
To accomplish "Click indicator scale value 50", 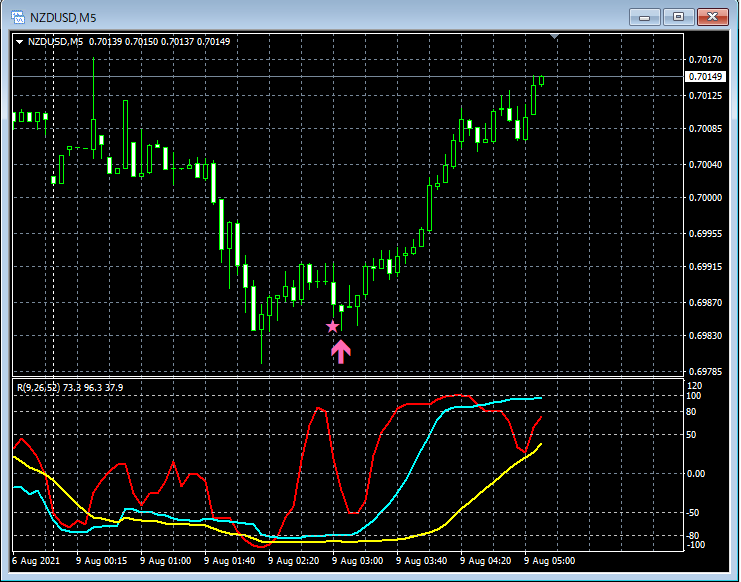I will (x=691, y=435).
